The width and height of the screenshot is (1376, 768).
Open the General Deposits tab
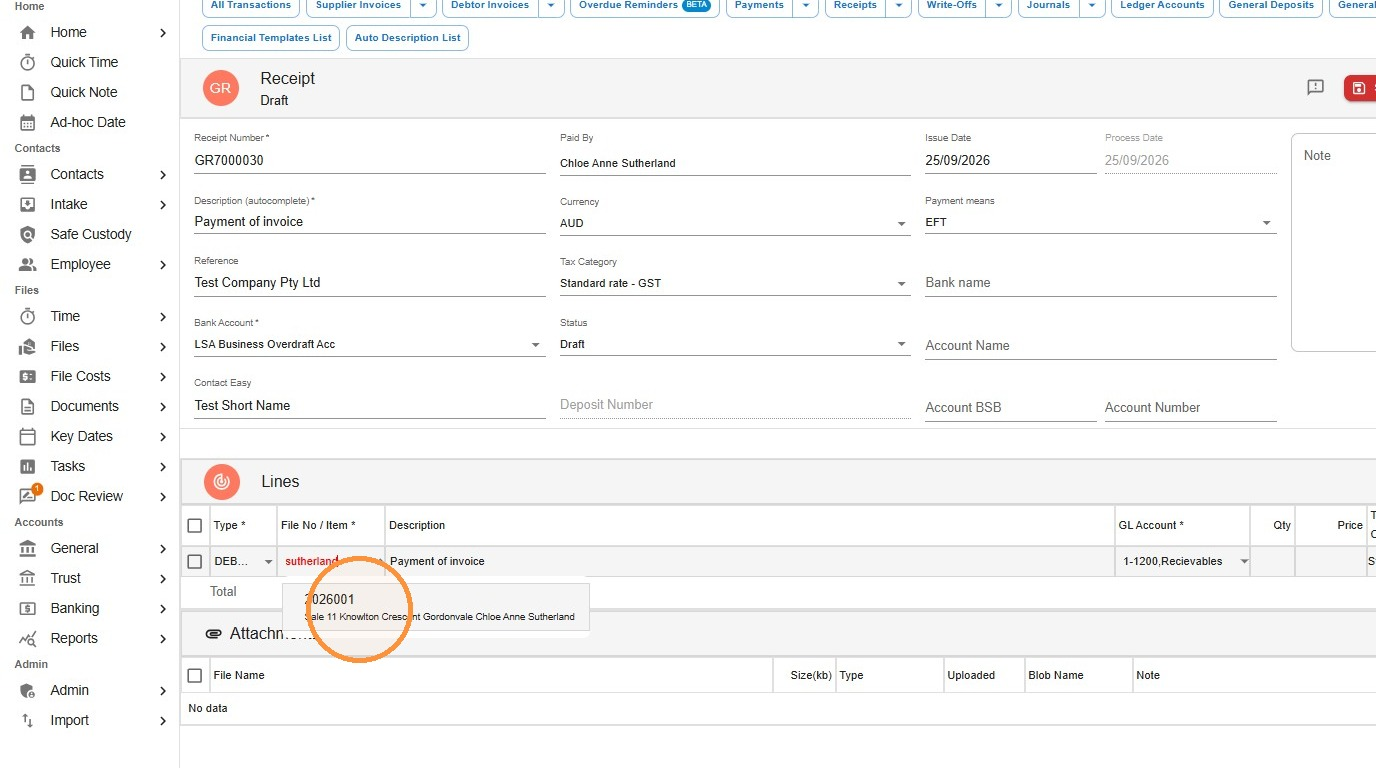pos(1271,6)
